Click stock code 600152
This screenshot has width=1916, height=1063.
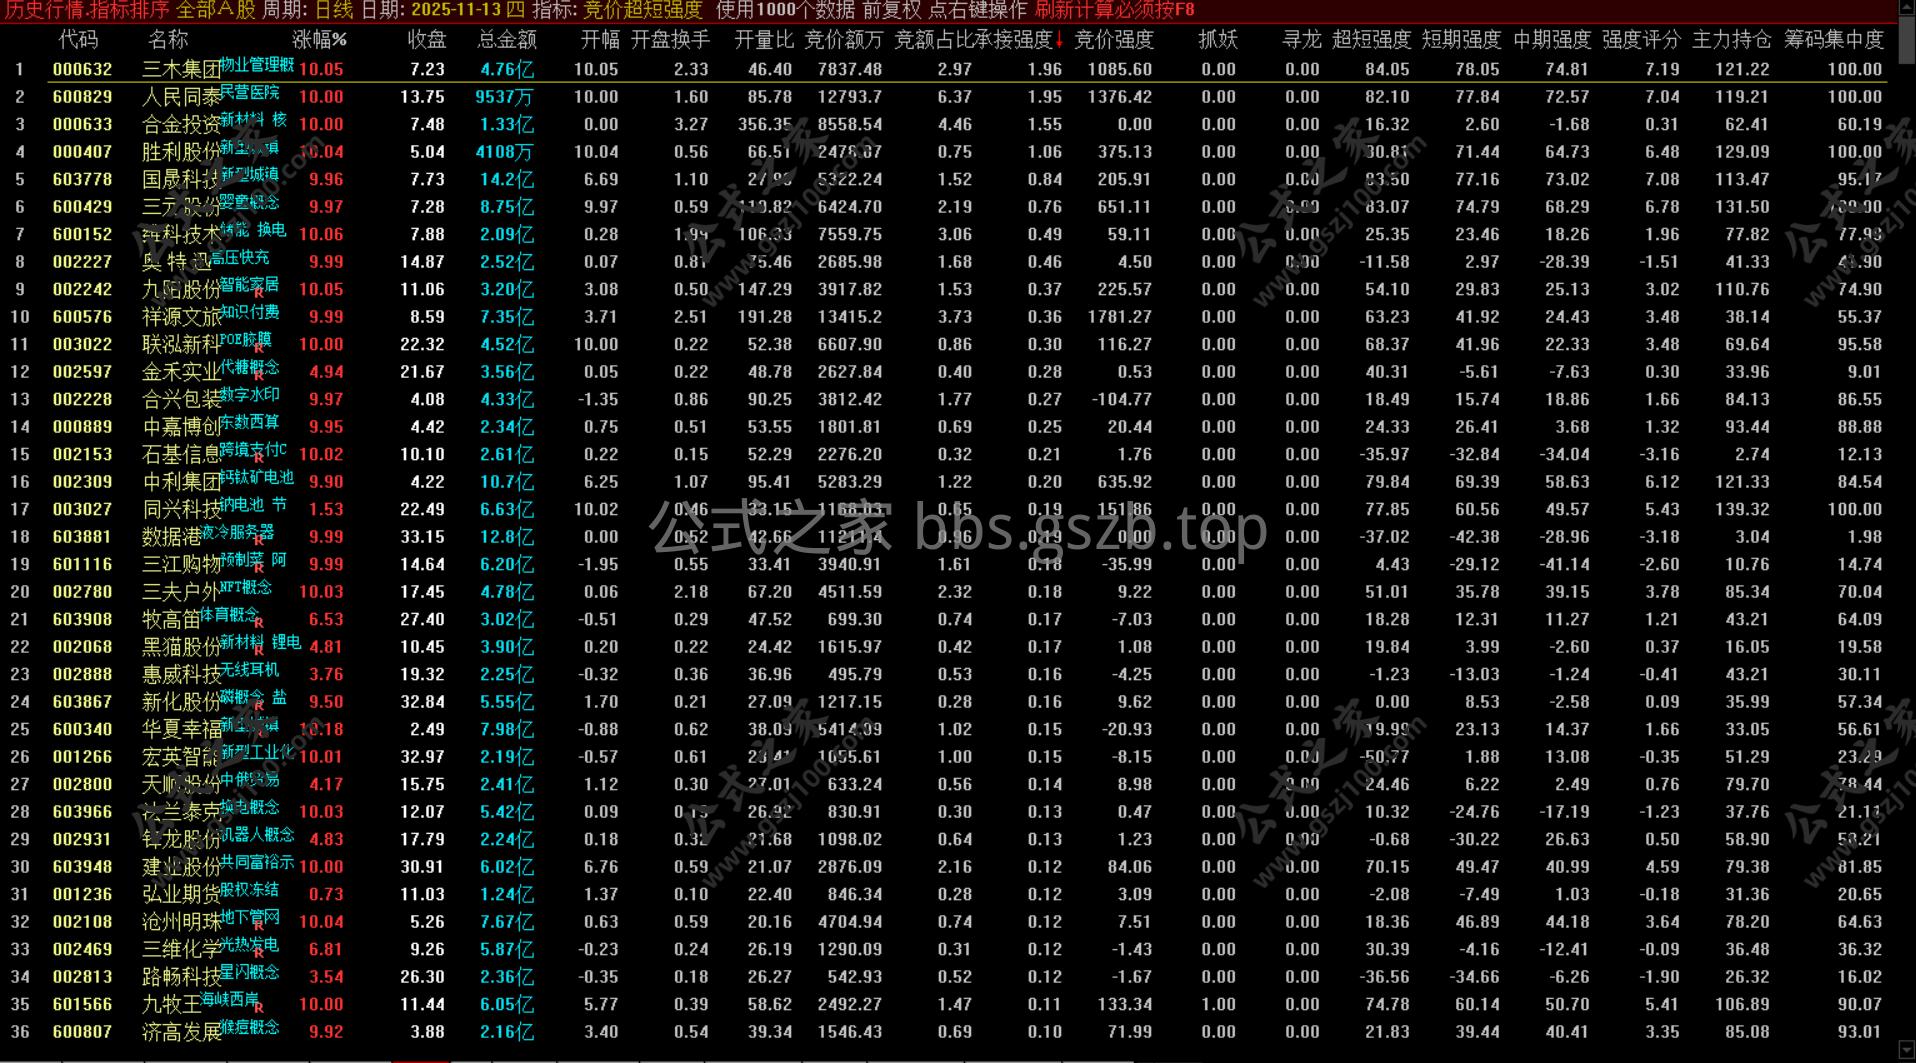pyautogui.click(x=82, y=235)
